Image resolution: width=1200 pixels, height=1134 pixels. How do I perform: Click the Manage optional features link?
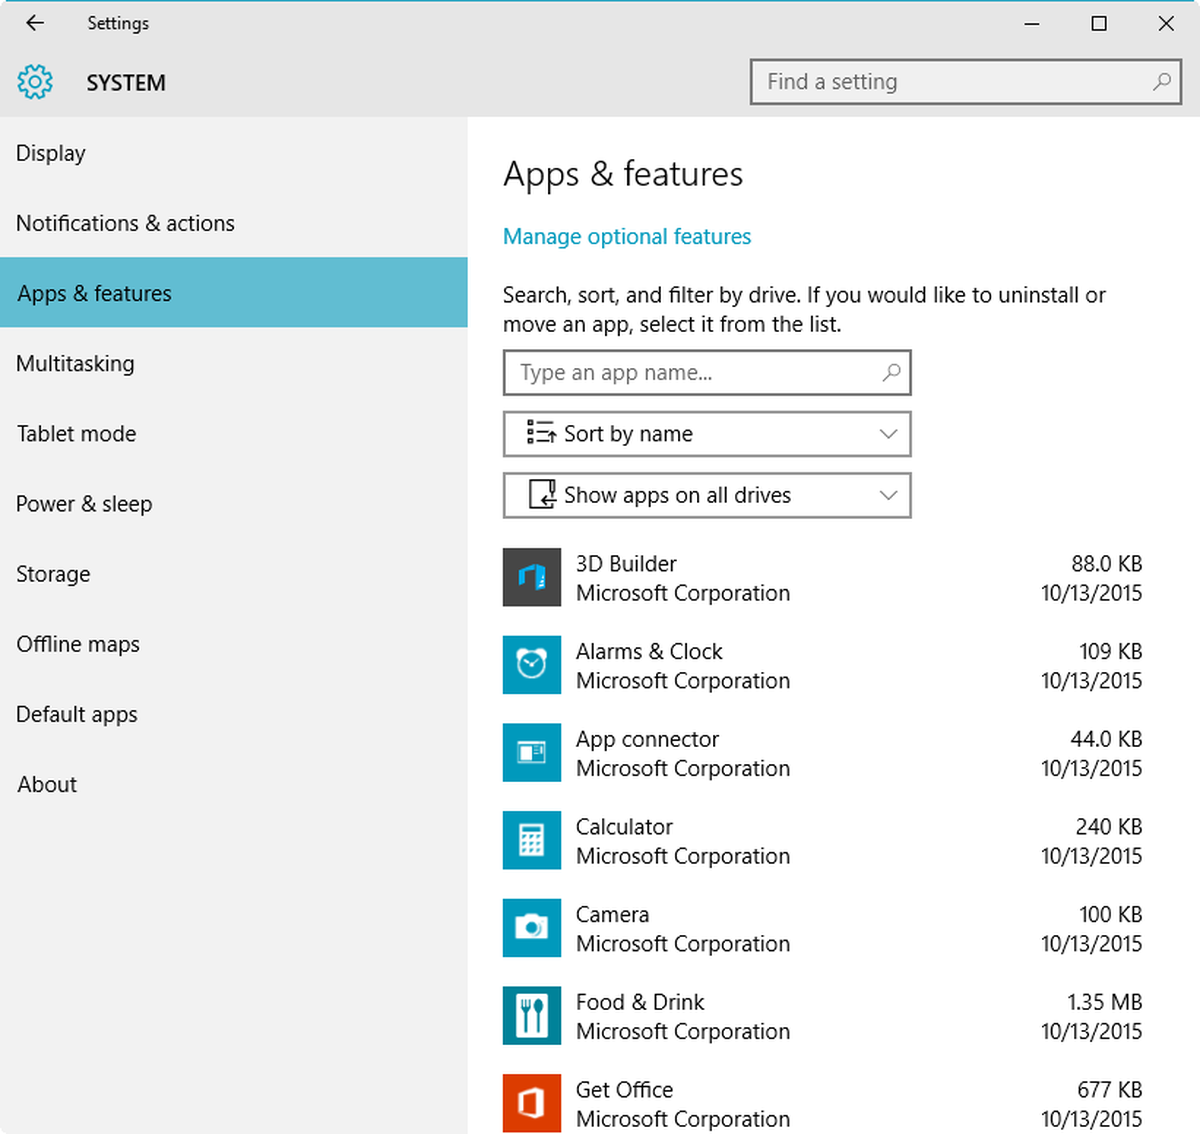click(x=627, y=237)
